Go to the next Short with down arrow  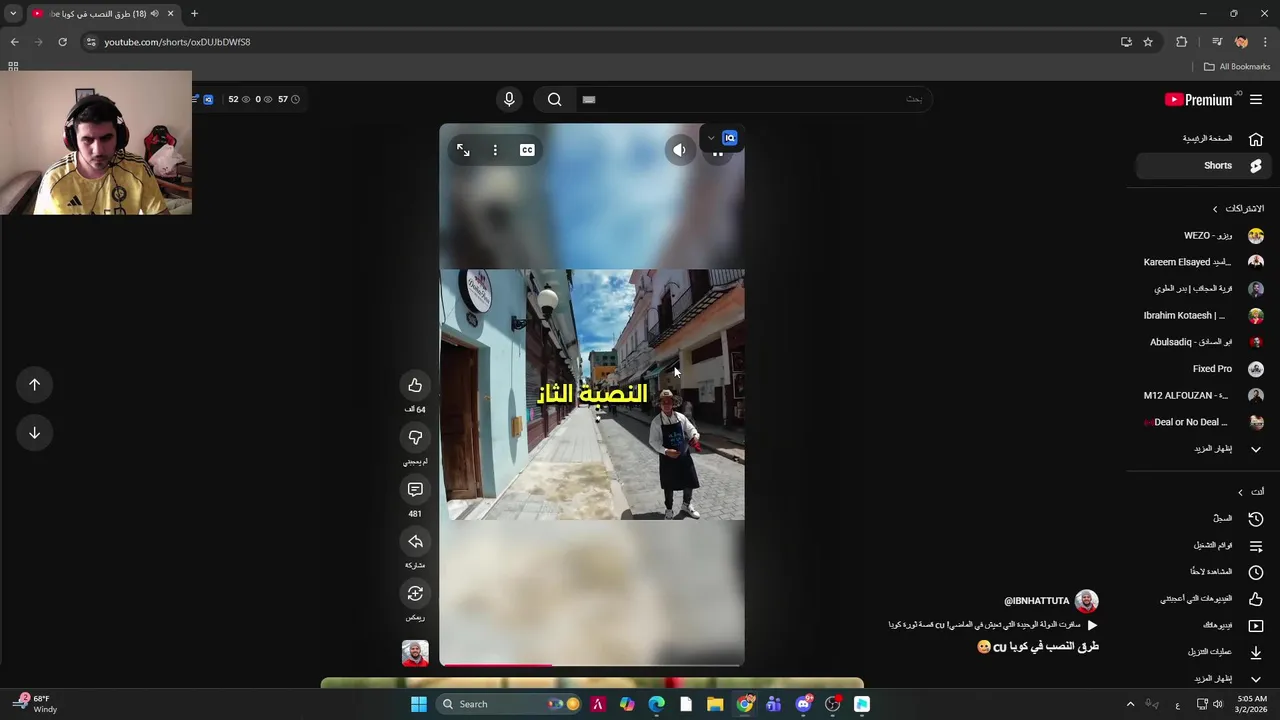coord(34,432)
